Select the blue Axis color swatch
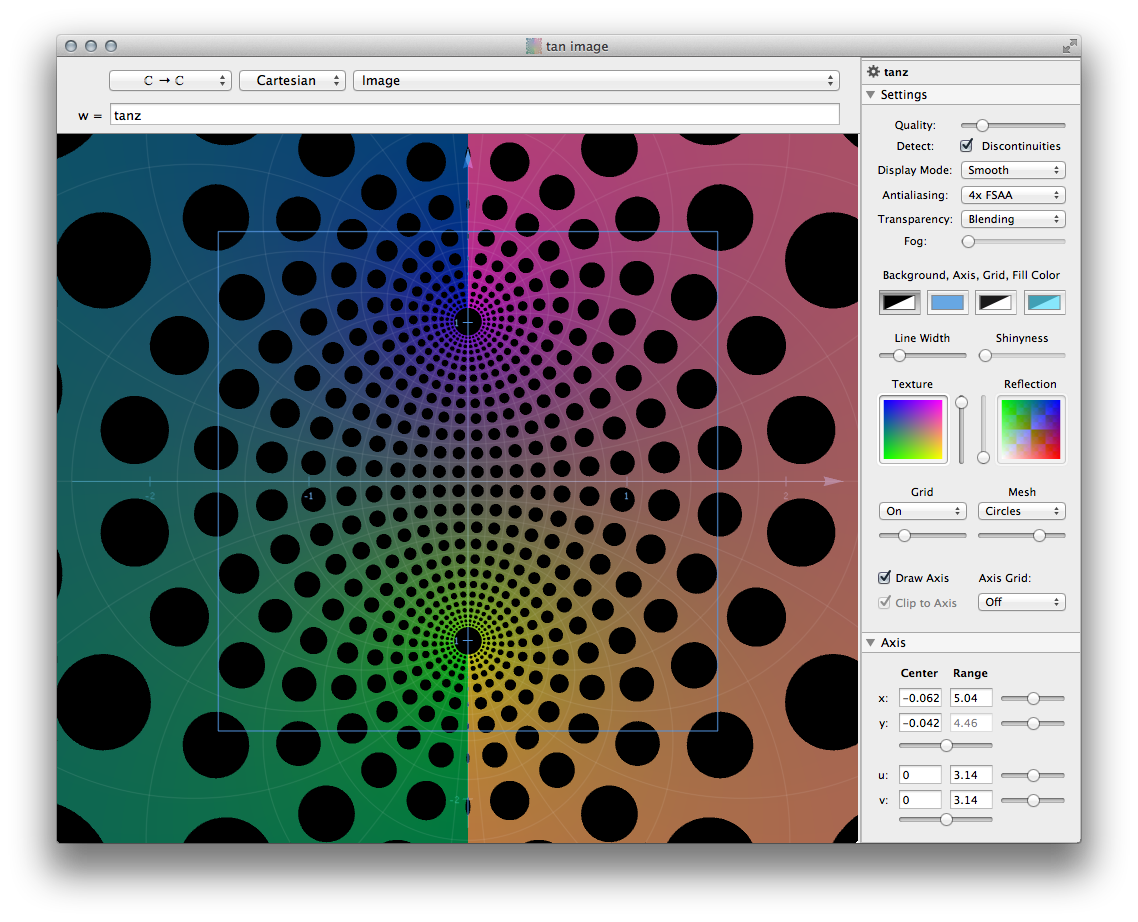The height and width of the screenshot is (922, 1138). (x=947, y=302)
